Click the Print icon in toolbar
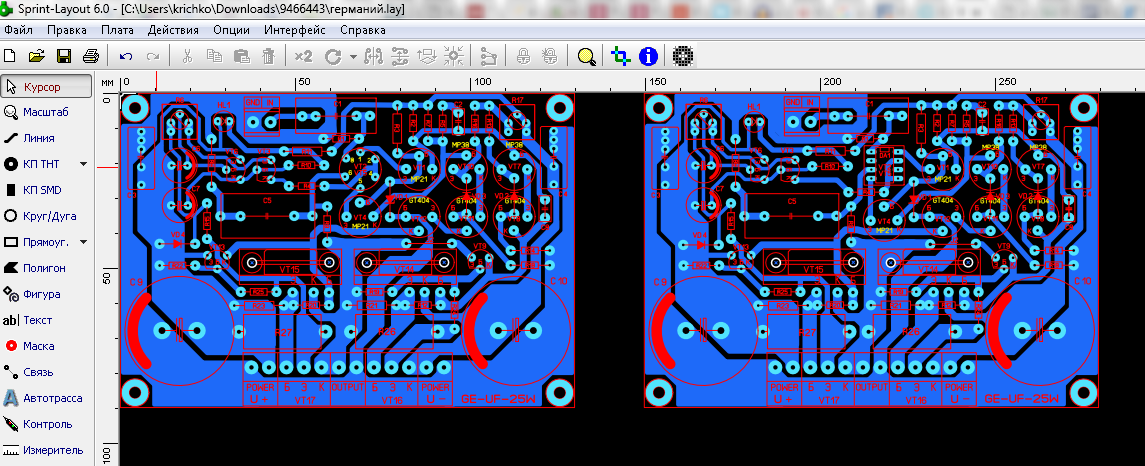The image size is (1145, 466). (x=90, y=56)
